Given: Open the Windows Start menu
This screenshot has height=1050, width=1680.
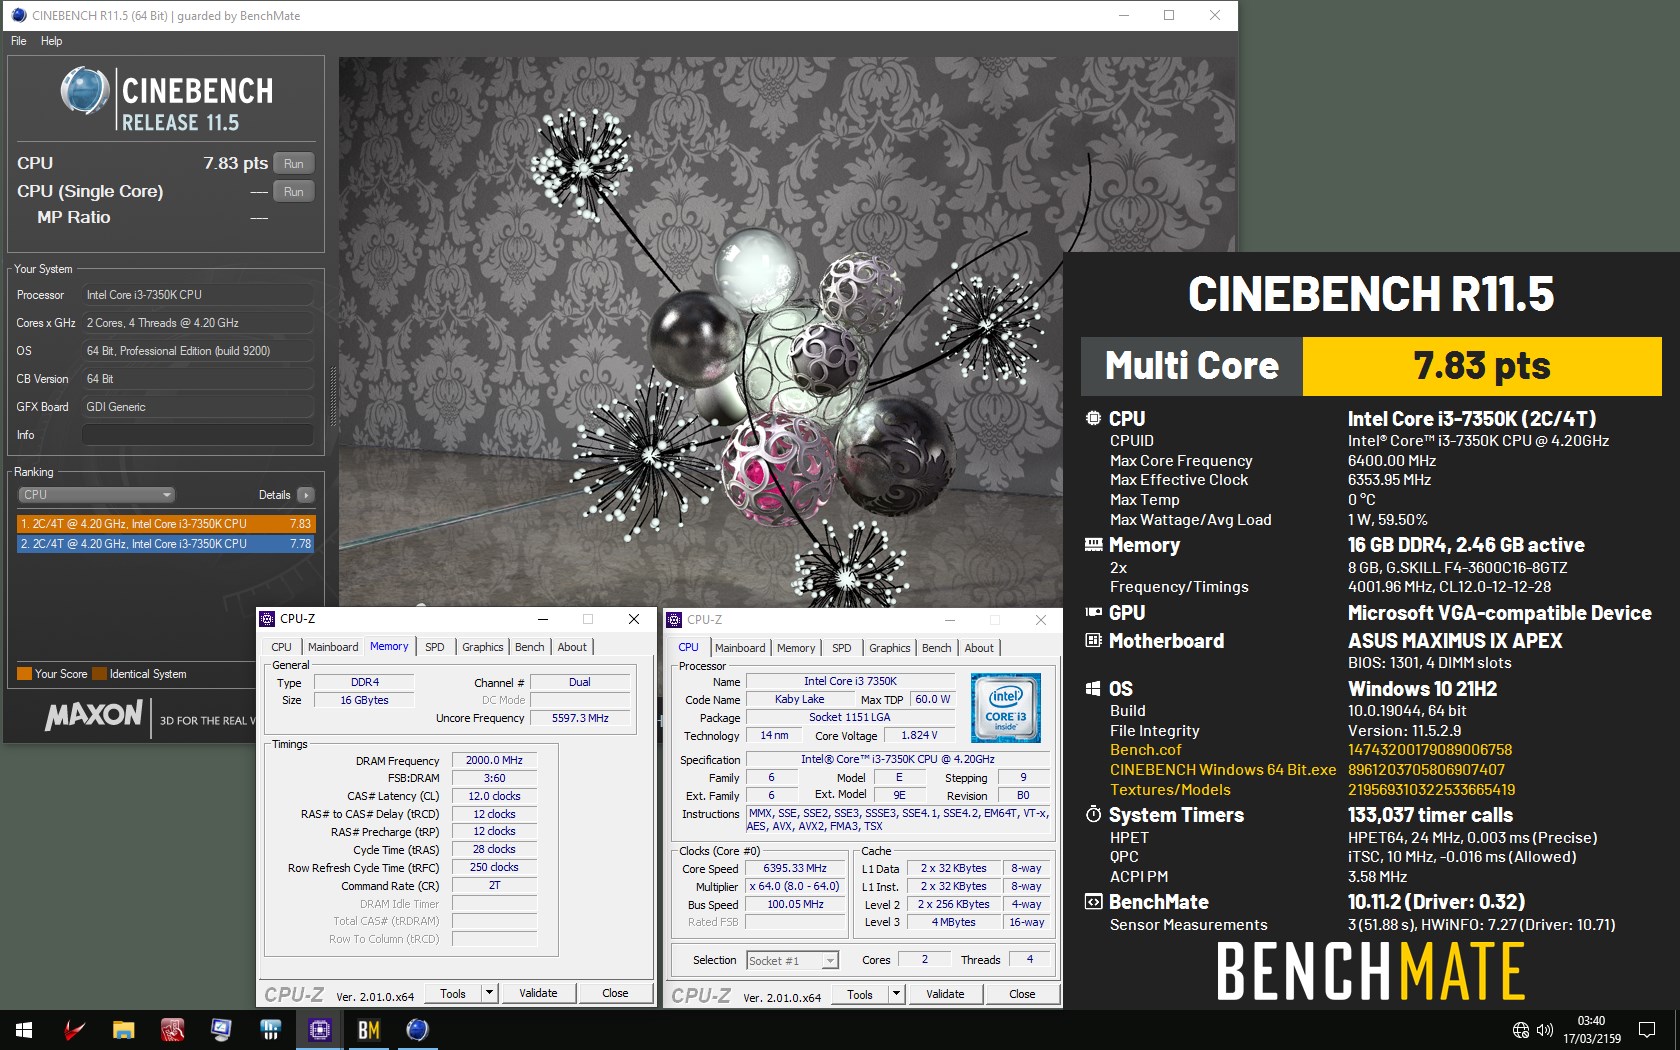Looking at the screenshot, I should point(24,1030).
